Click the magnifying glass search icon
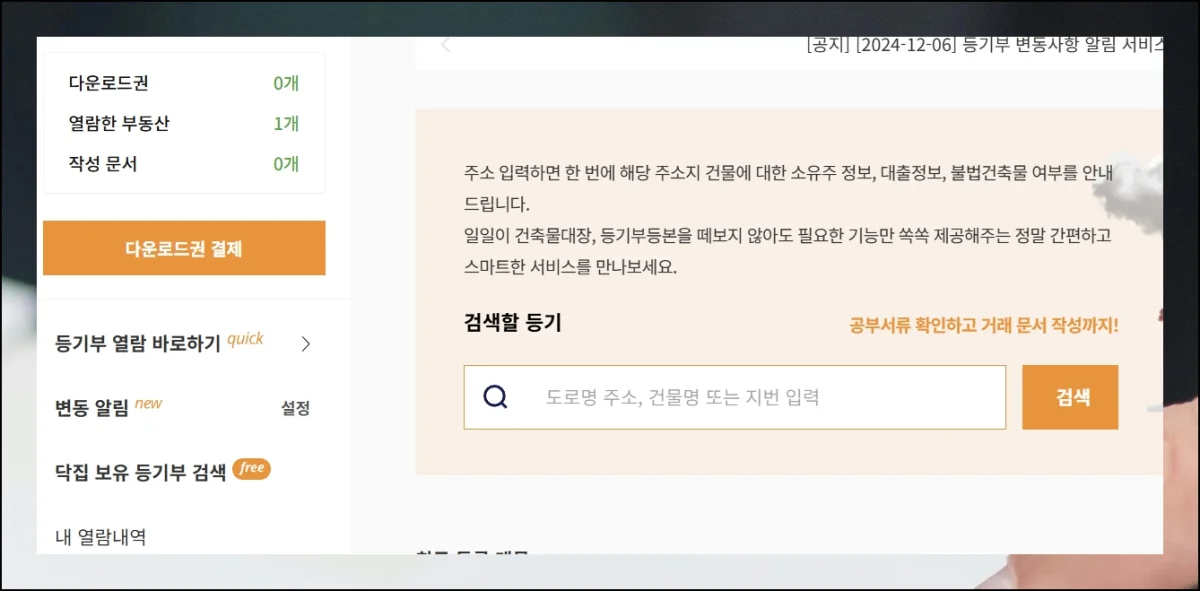Viewport: 1200px width, 591px height. [494, 396]
